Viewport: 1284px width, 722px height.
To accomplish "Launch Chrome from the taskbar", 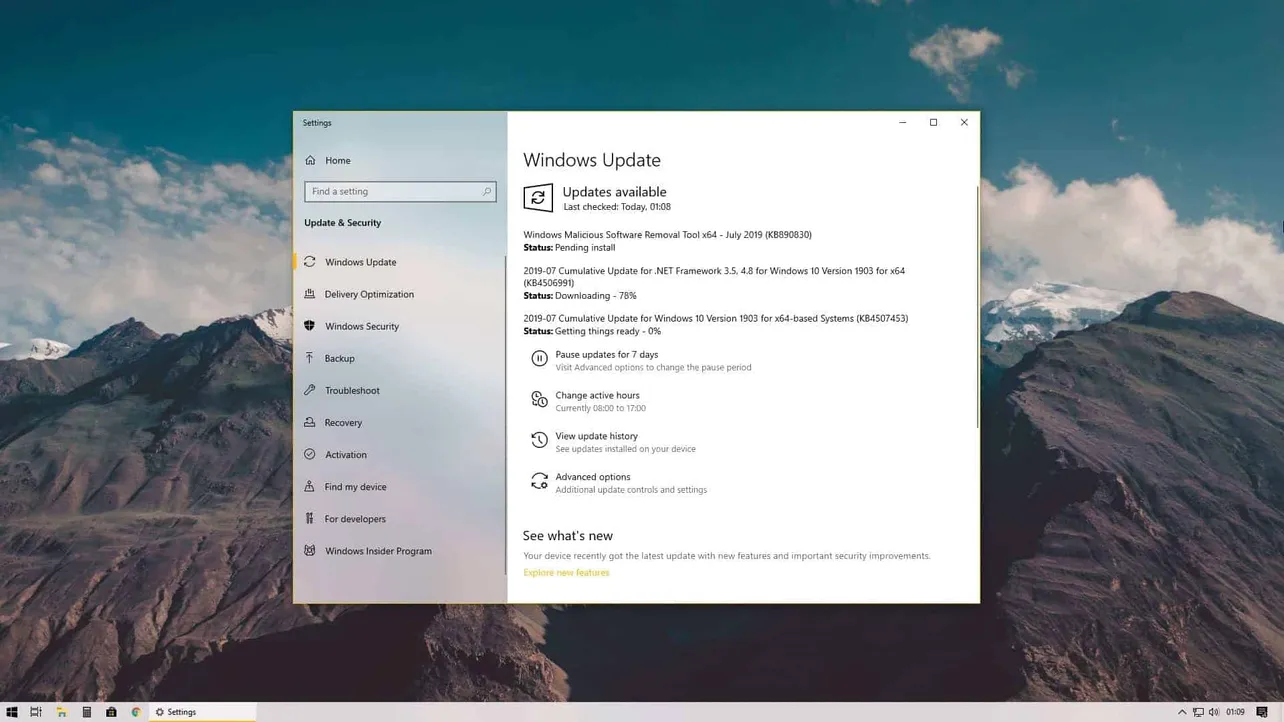I will [x=136, y=711].
